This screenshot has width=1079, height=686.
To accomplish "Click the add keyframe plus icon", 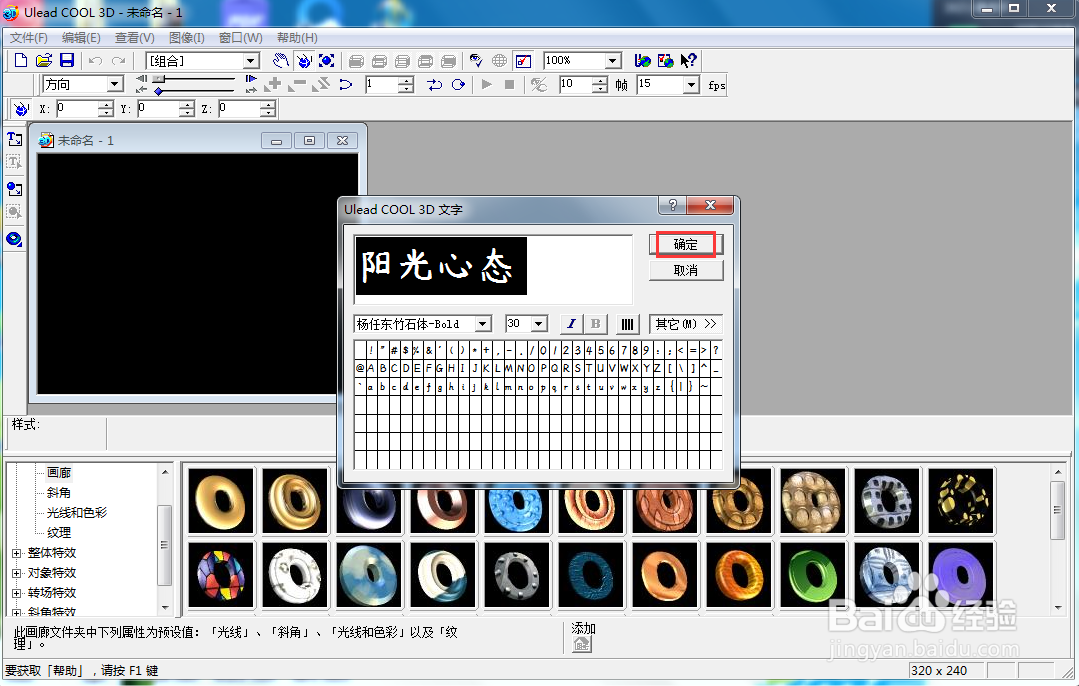I will [x=273, y=85].
